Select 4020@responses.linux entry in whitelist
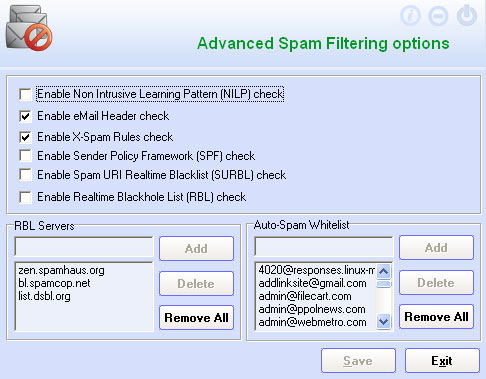Viewport: 486px width, 379px height. (x=316, y=270)
